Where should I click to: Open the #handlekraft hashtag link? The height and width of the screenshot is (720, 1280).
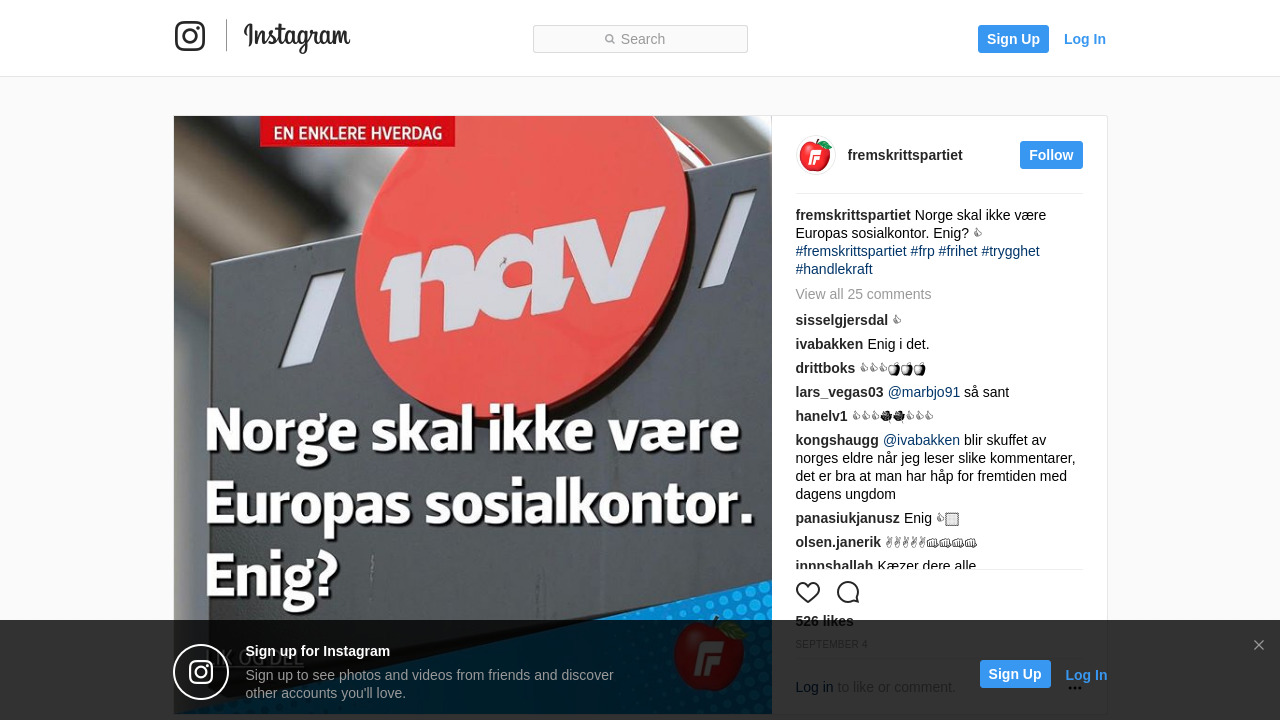[x=834, y=269]
